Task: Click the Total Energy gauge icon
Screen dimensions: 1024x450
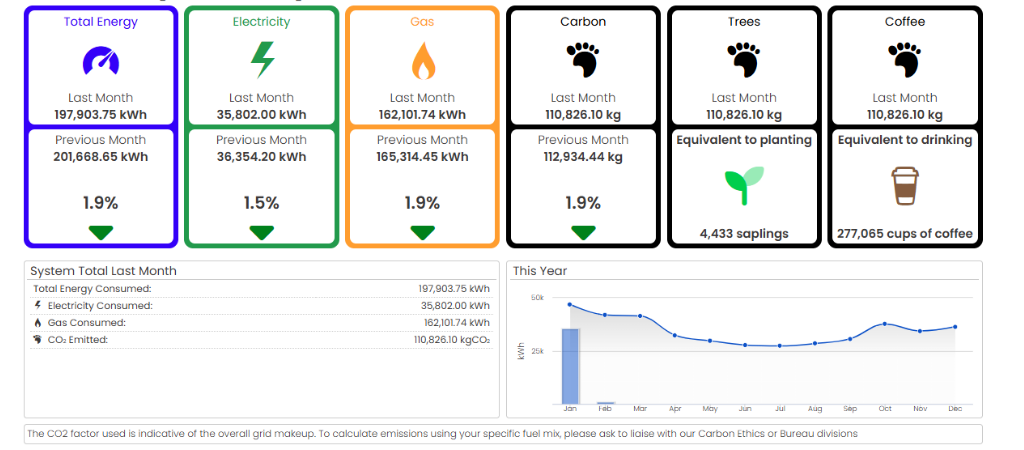Action: point(100,61)
